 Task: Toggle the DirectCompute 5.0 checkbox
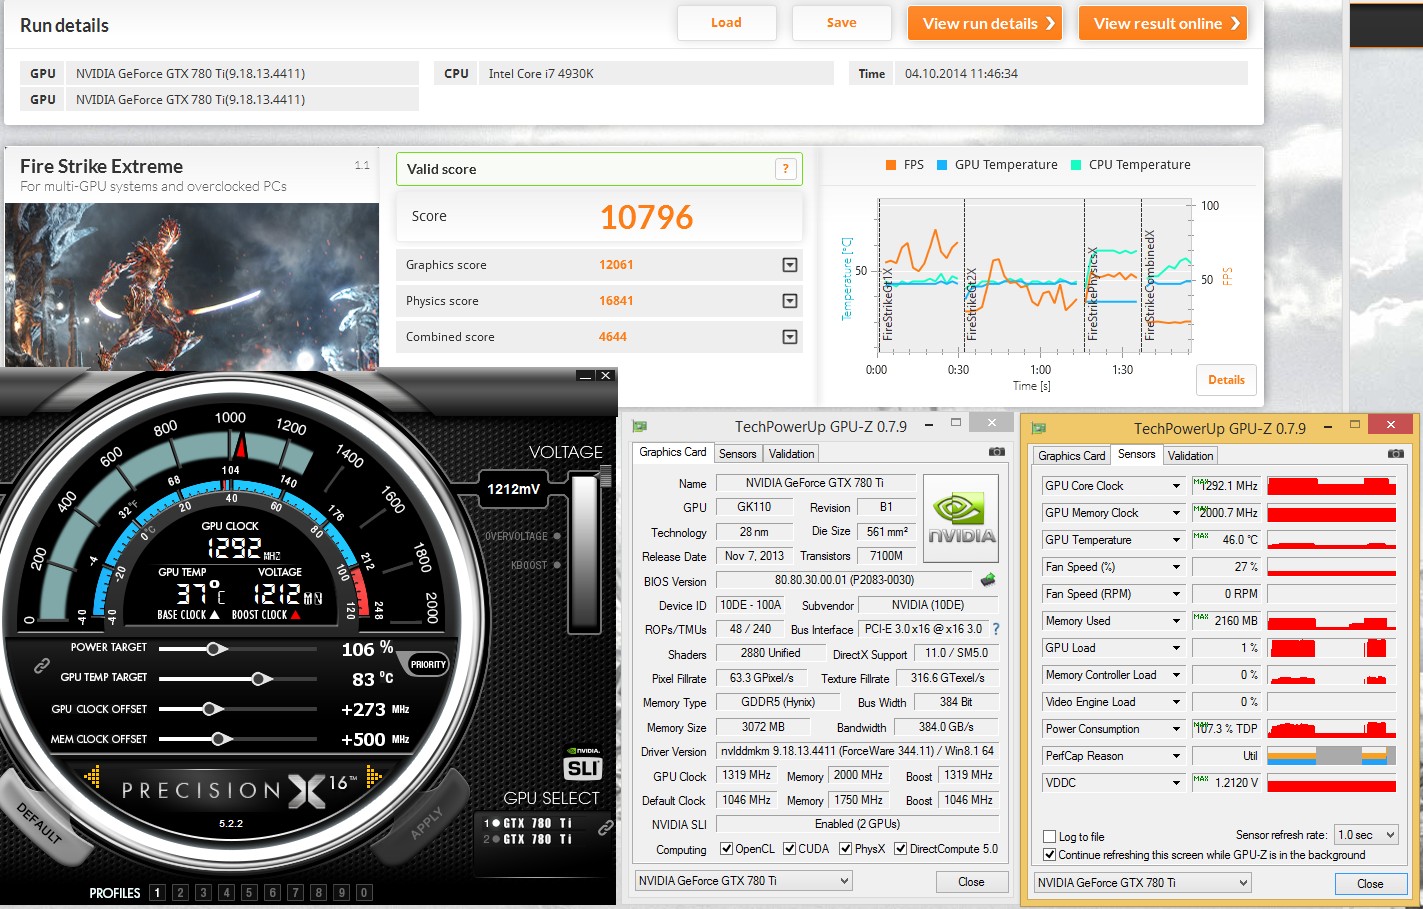[x=901, y=849]
